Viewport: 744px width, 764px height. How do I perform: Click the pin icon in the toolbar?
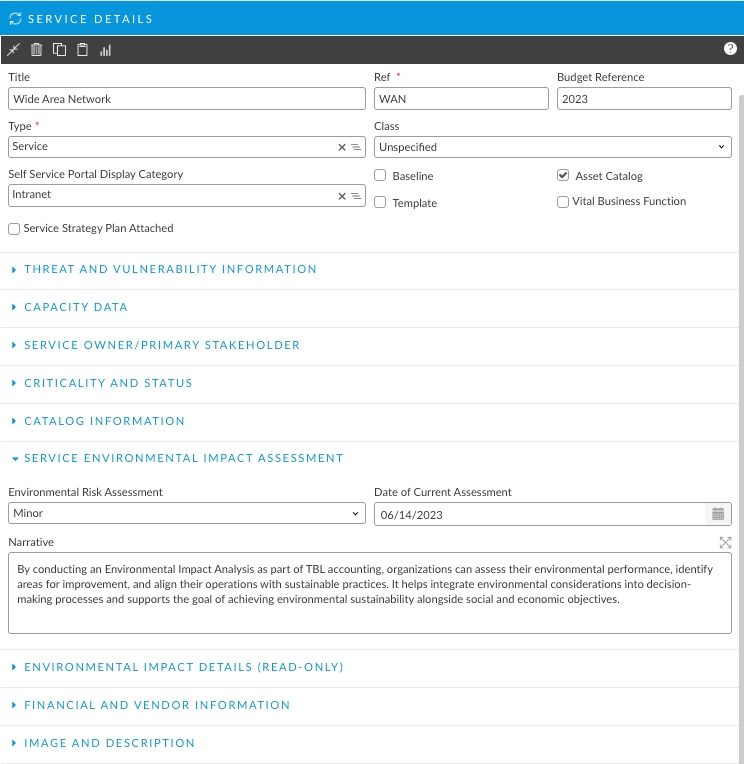click(x=13, y=49)
